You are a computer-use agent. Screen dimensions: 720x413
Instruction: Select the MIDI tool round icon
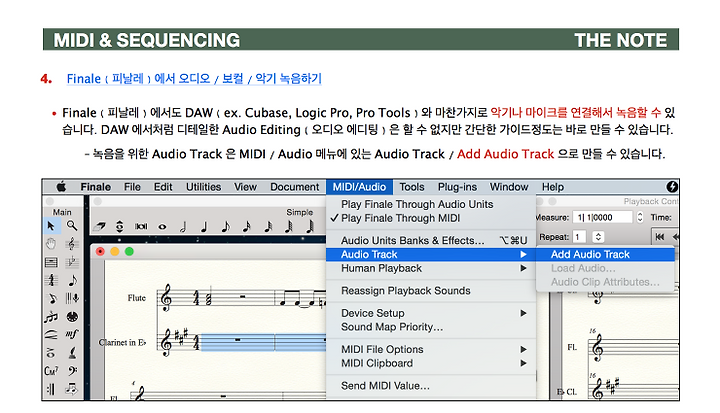tap(72, 317)
